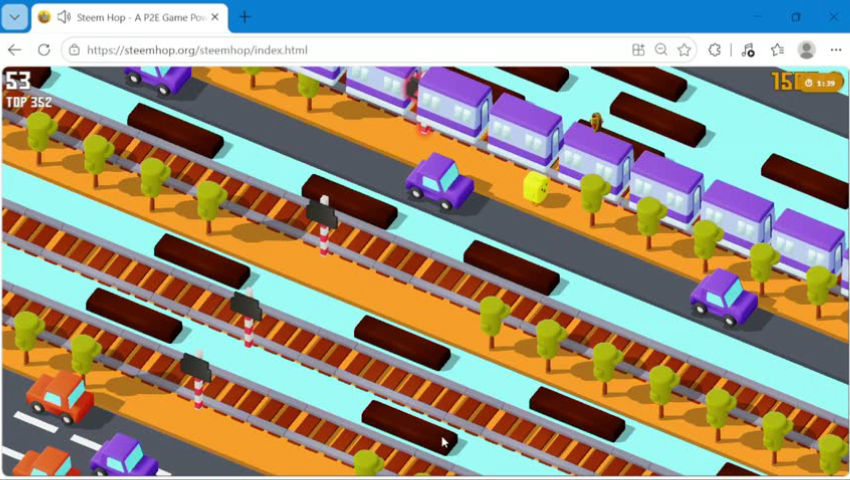Focus the steemhop.org address bar
The height and width of the screenshot is (480, 850).
coord(347,50)
